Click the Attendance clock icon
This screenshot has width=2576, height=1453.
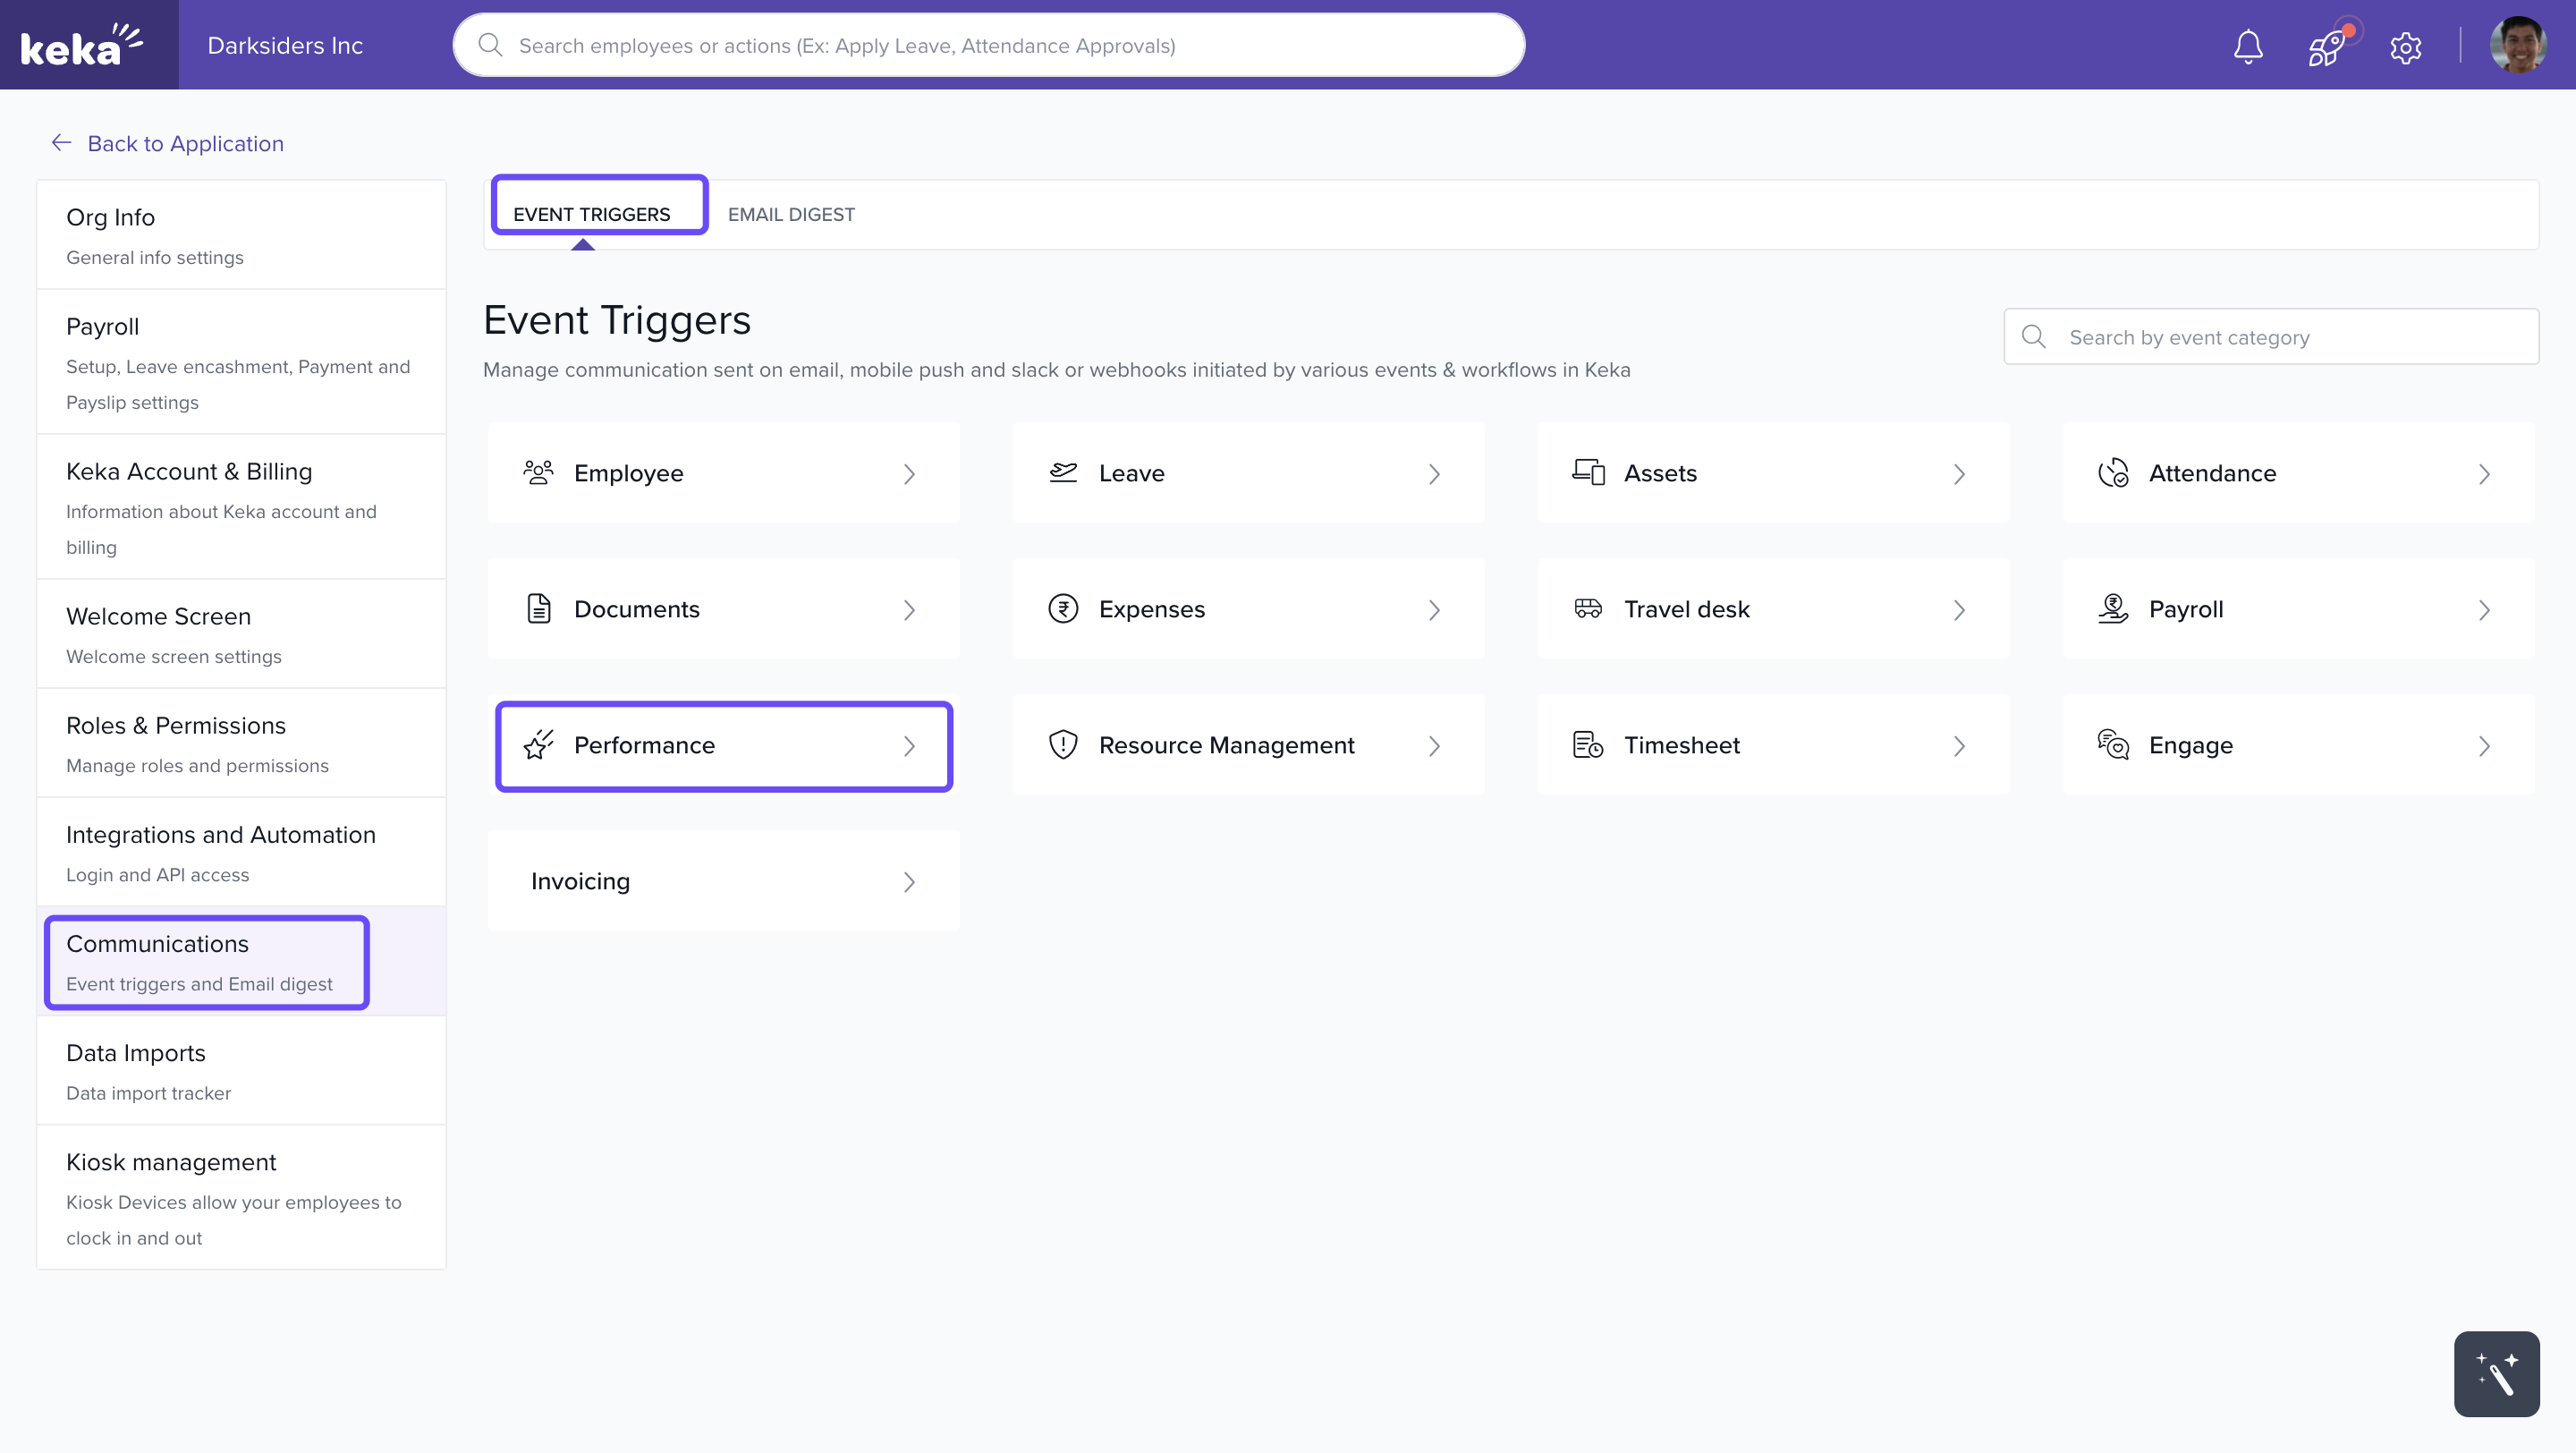coord(2113,472)
